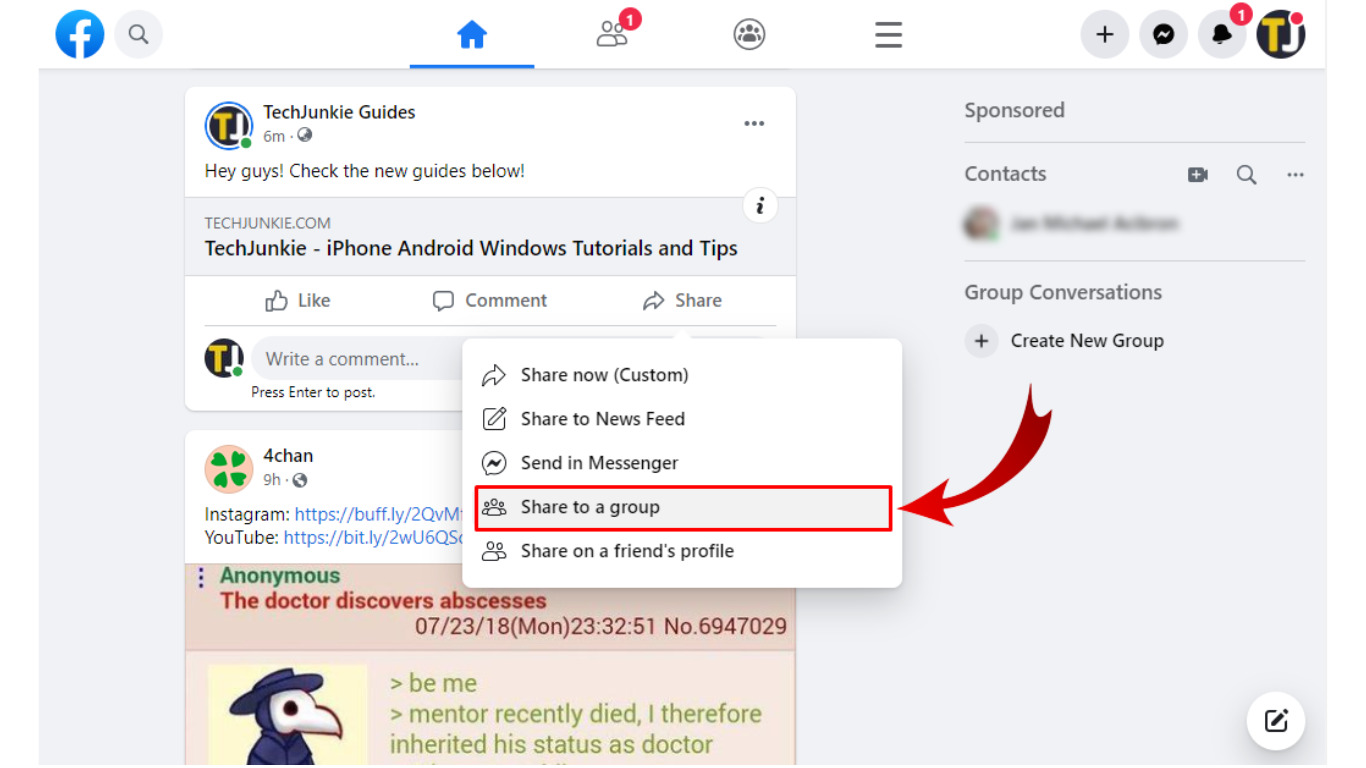The height and width of the screenshot is (768, 1366).
Task: Open Messenger from the top bar
Action: point(1164,35)
